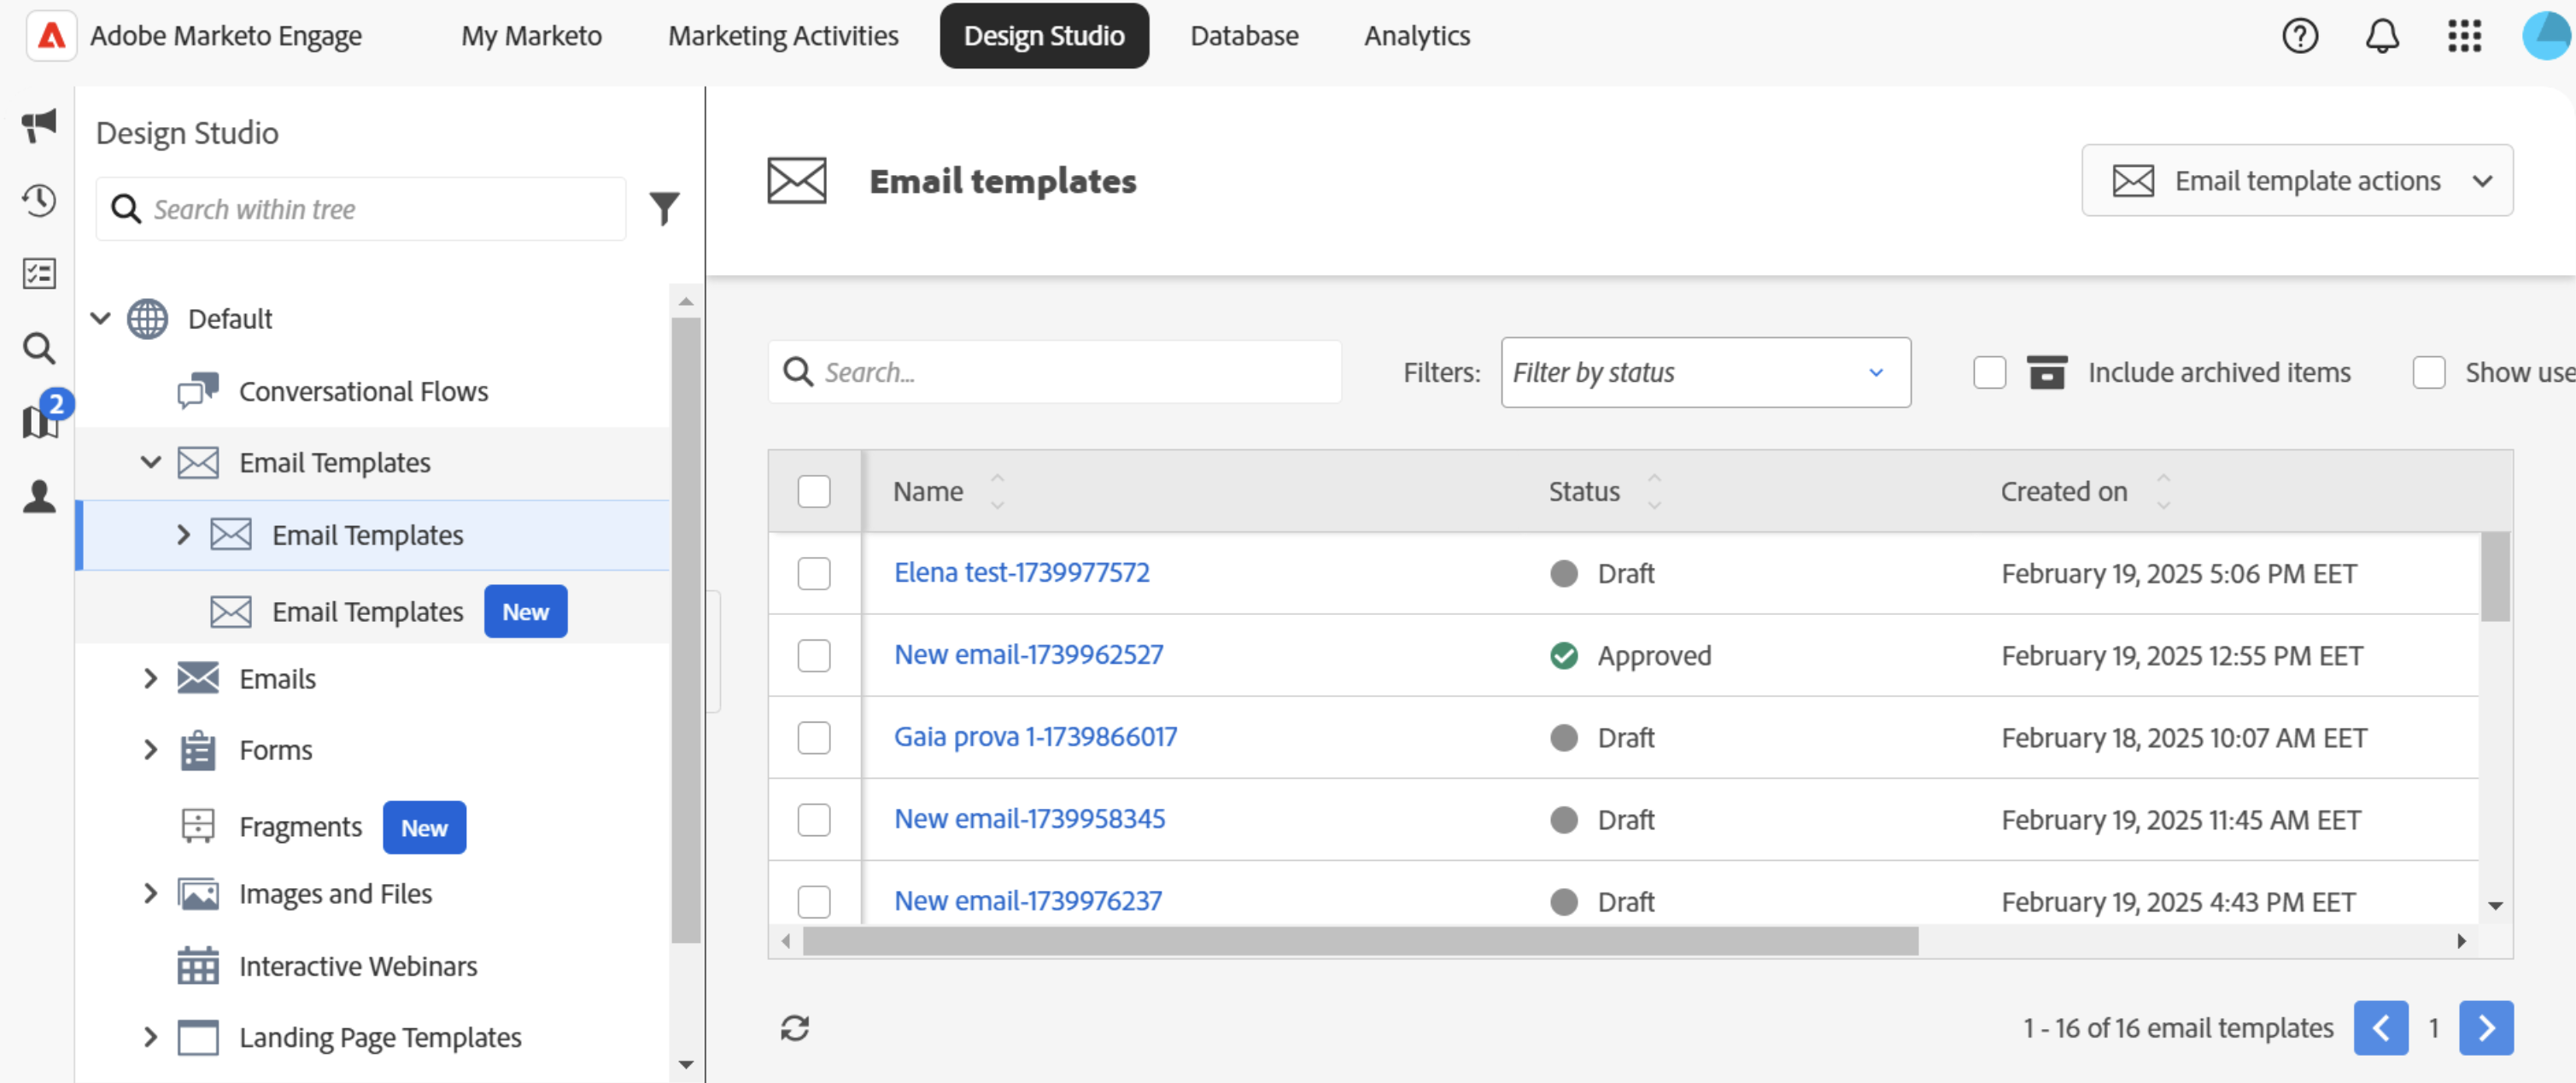Click the Images and Files picture icon
The height and width of the screenshot is (1083, 2576).
click(x=198, y=893)
